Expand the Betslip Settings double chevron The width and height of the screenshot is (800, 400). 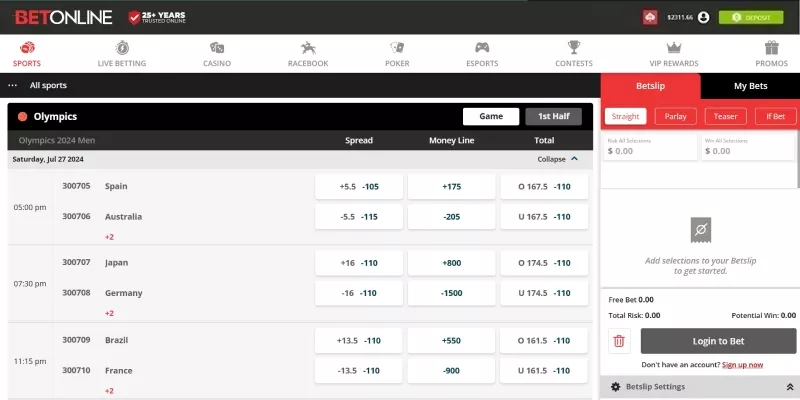coord(790,387)
